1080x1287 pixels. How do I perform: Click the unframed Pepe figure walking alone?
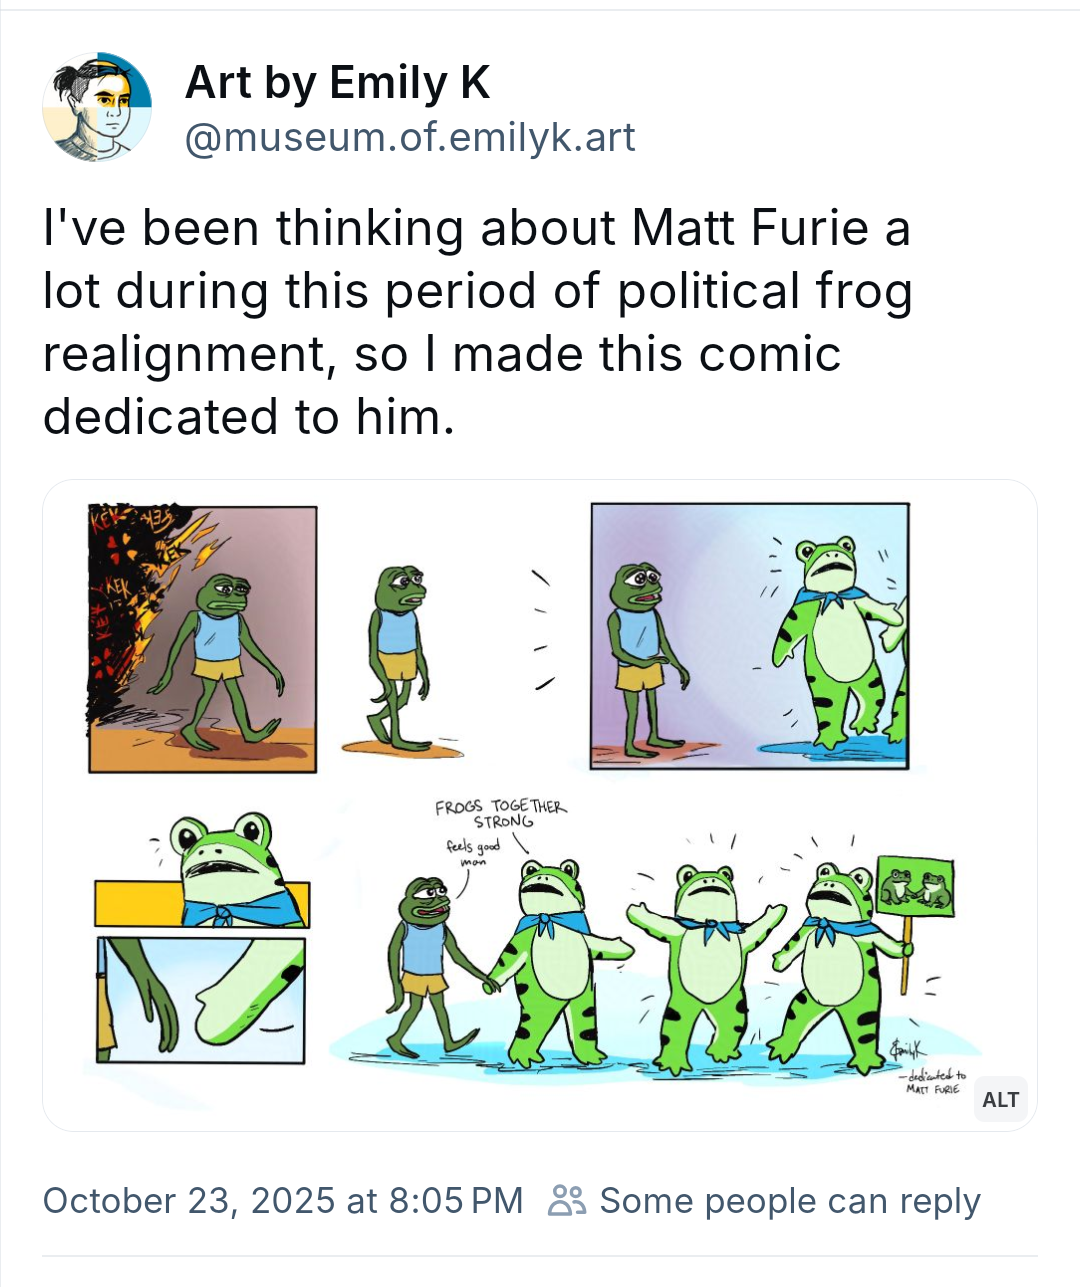click(x=400, y=655)
